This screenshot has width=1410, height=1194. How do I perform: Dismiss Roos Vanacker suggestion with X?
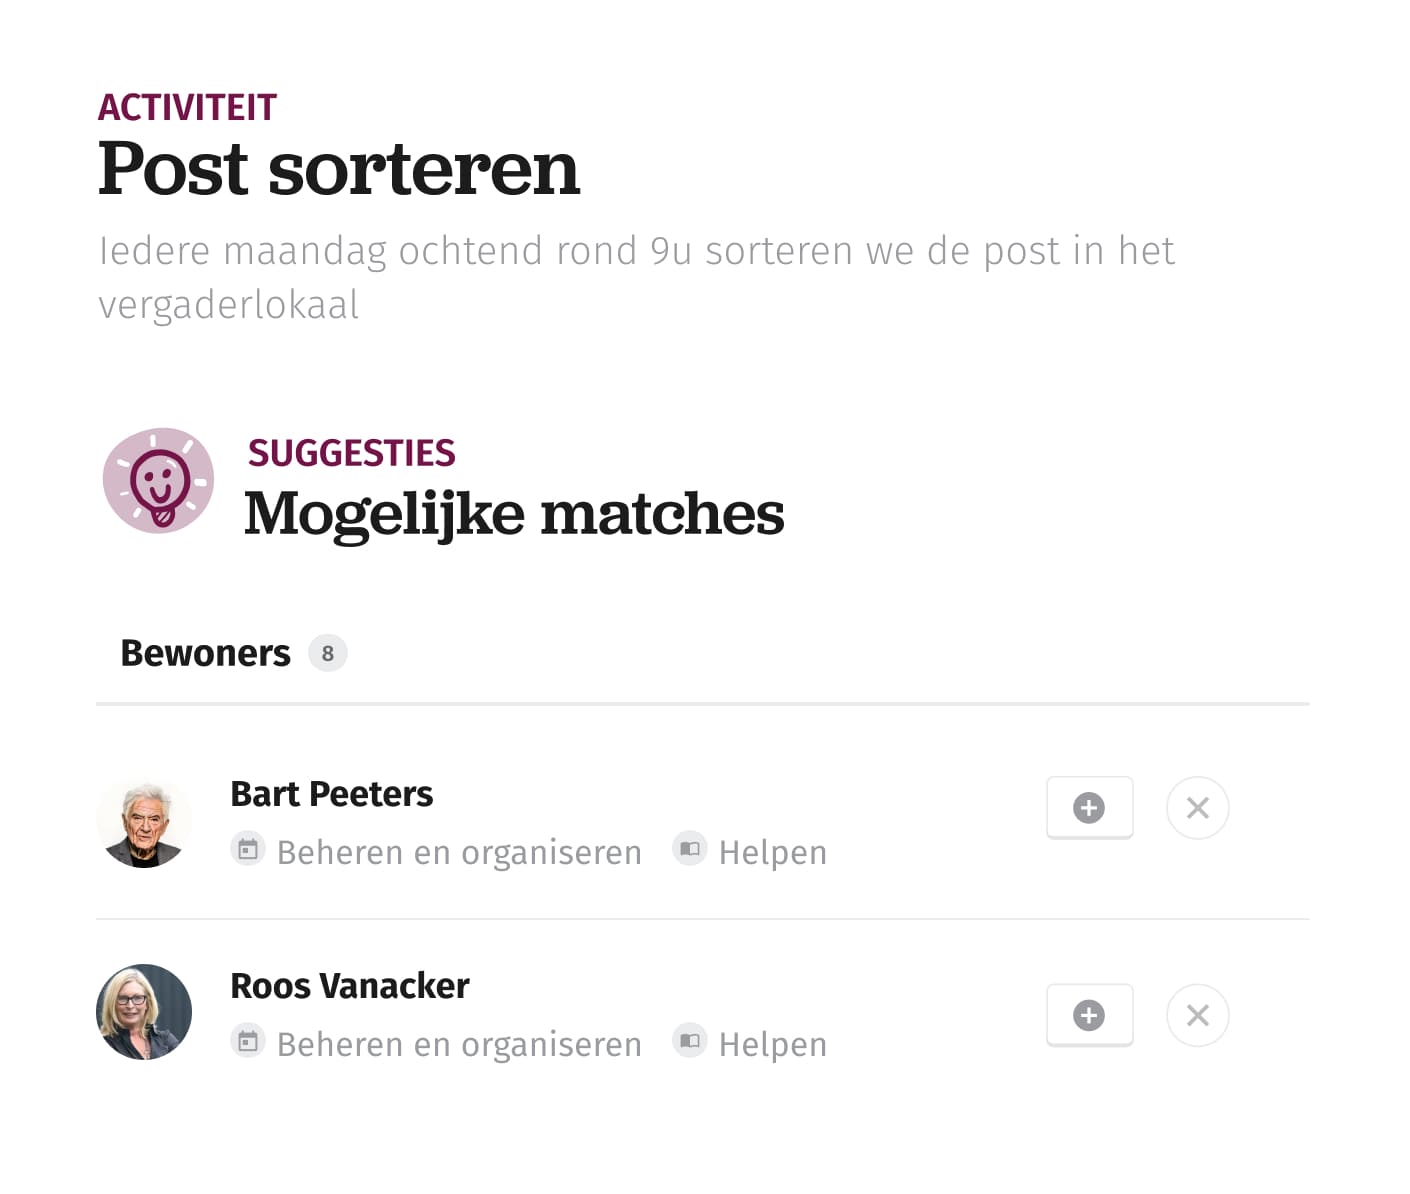point(1197,1015)
